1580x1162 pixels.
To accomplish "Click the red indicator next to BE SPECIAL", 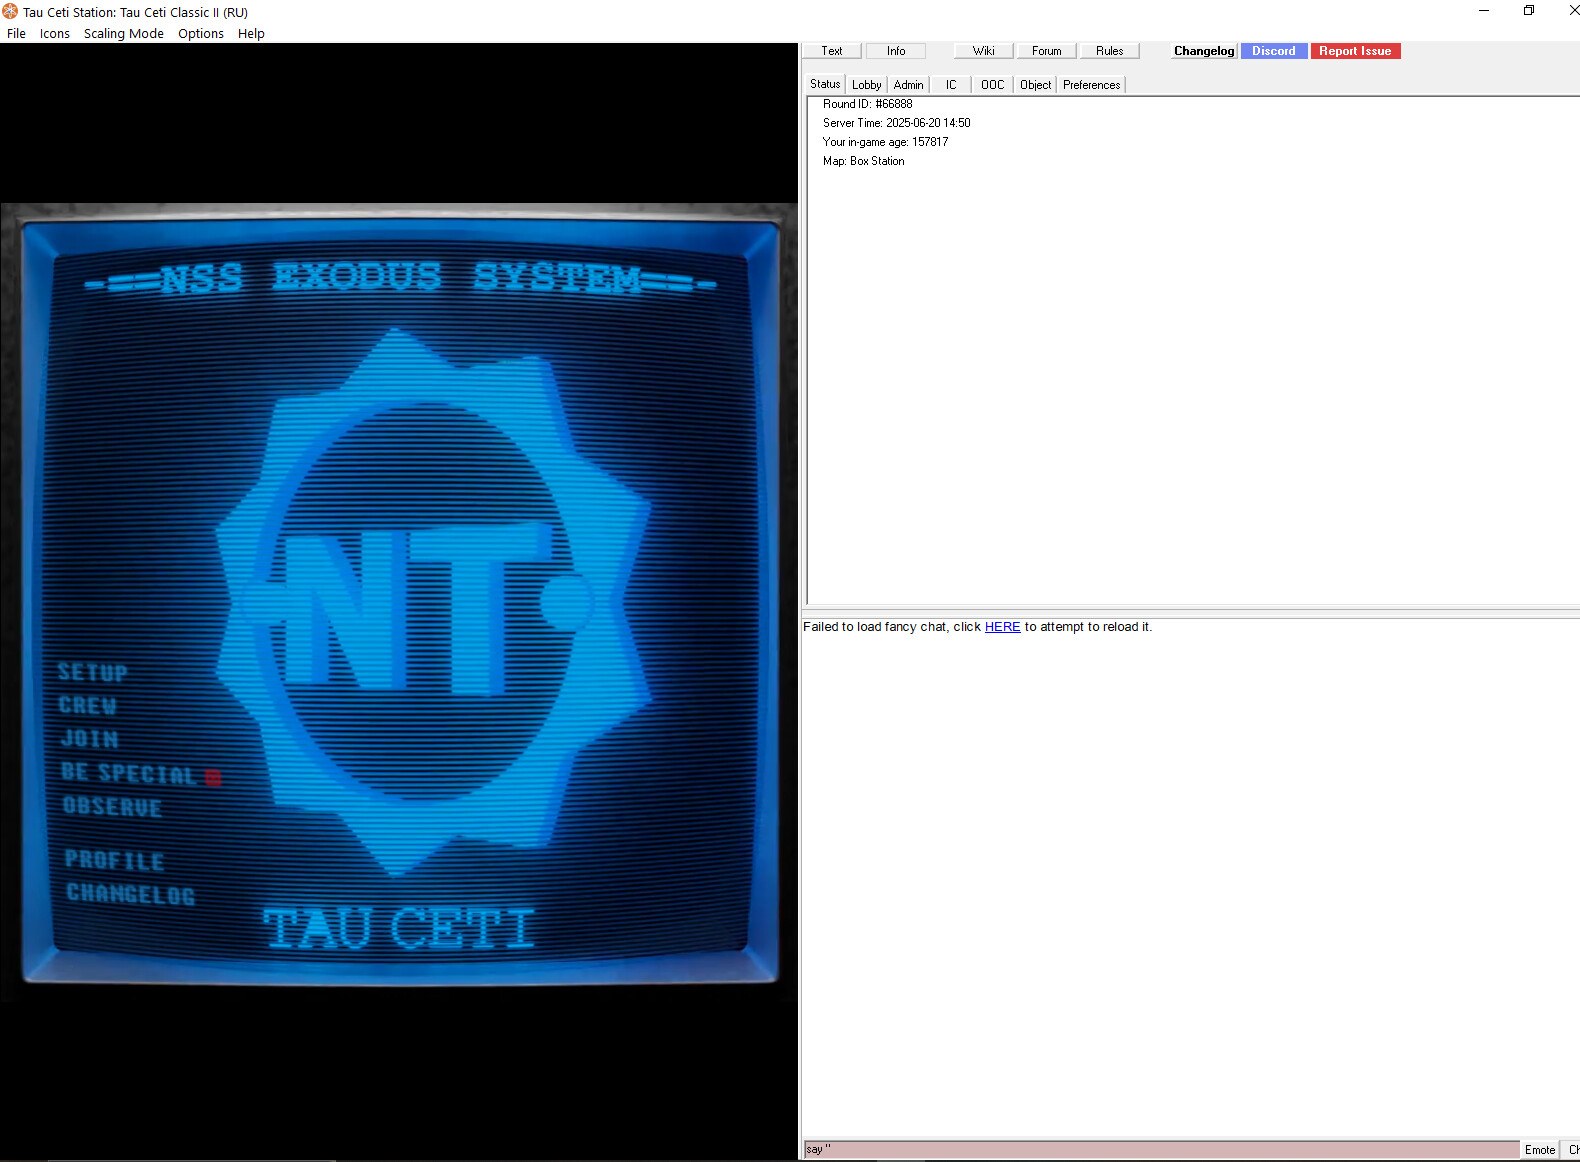I will (213, 777).
